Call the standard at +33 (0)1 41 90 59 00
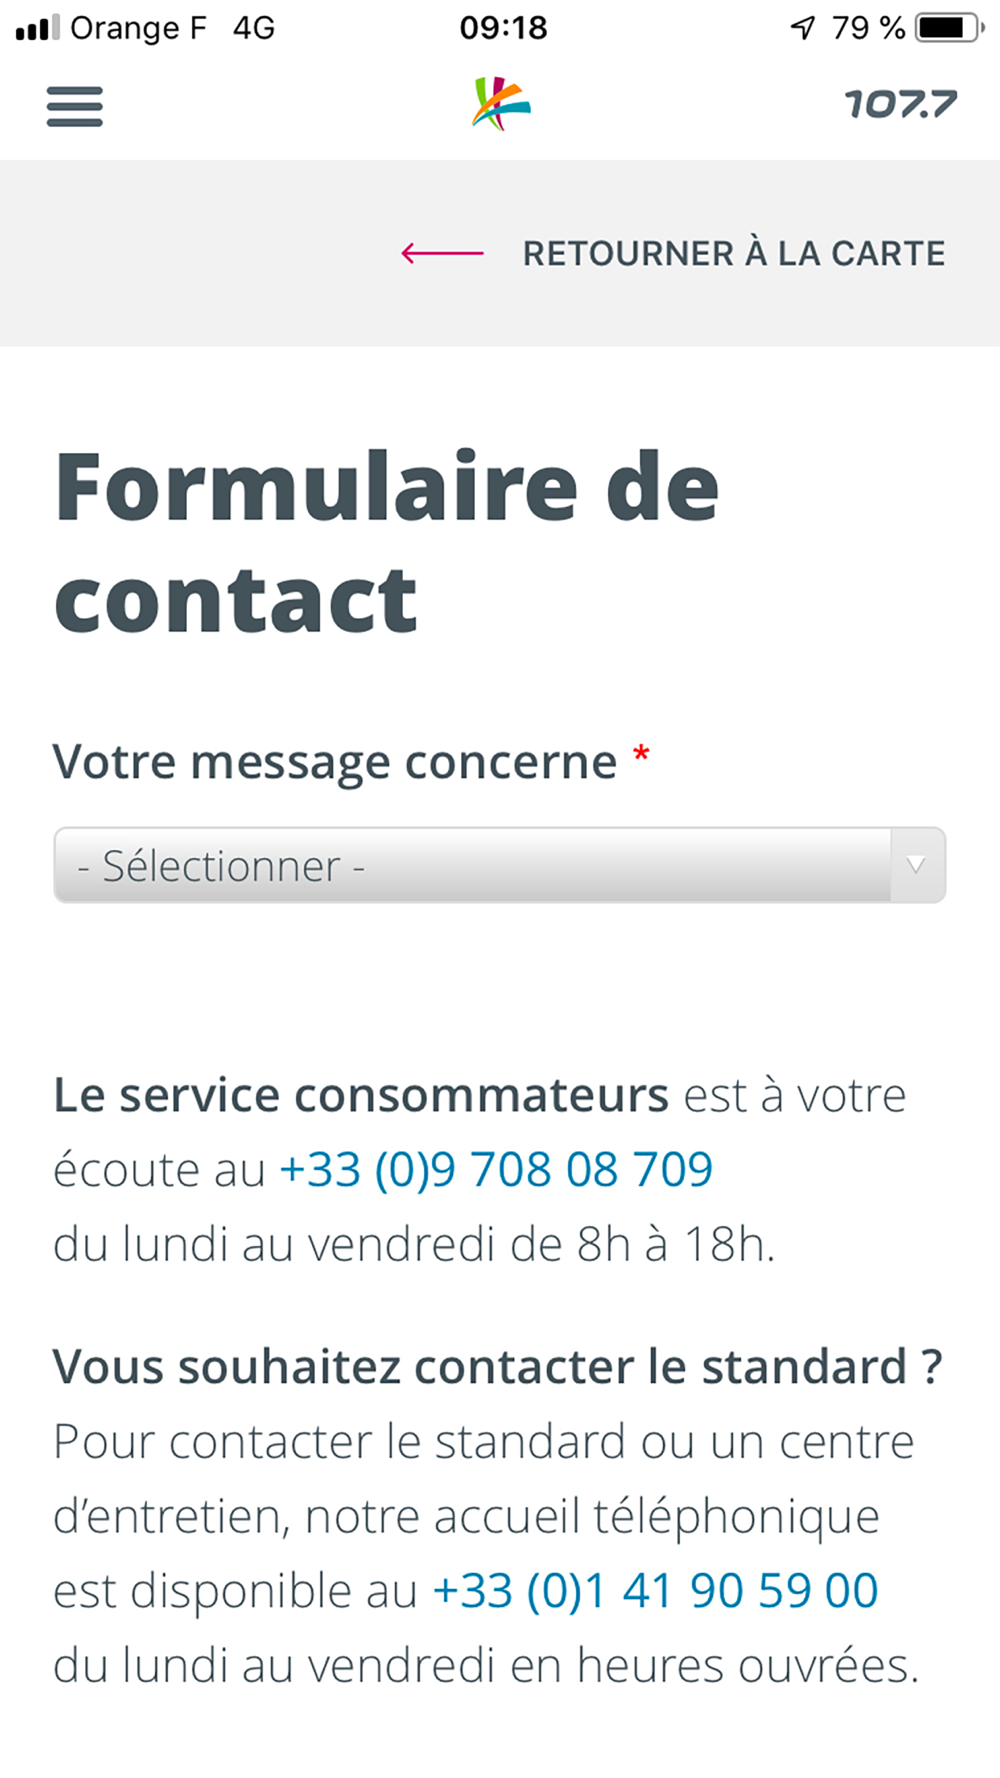The height and width of the screenshot is (1778, 1000). (x=655, y=1591)
